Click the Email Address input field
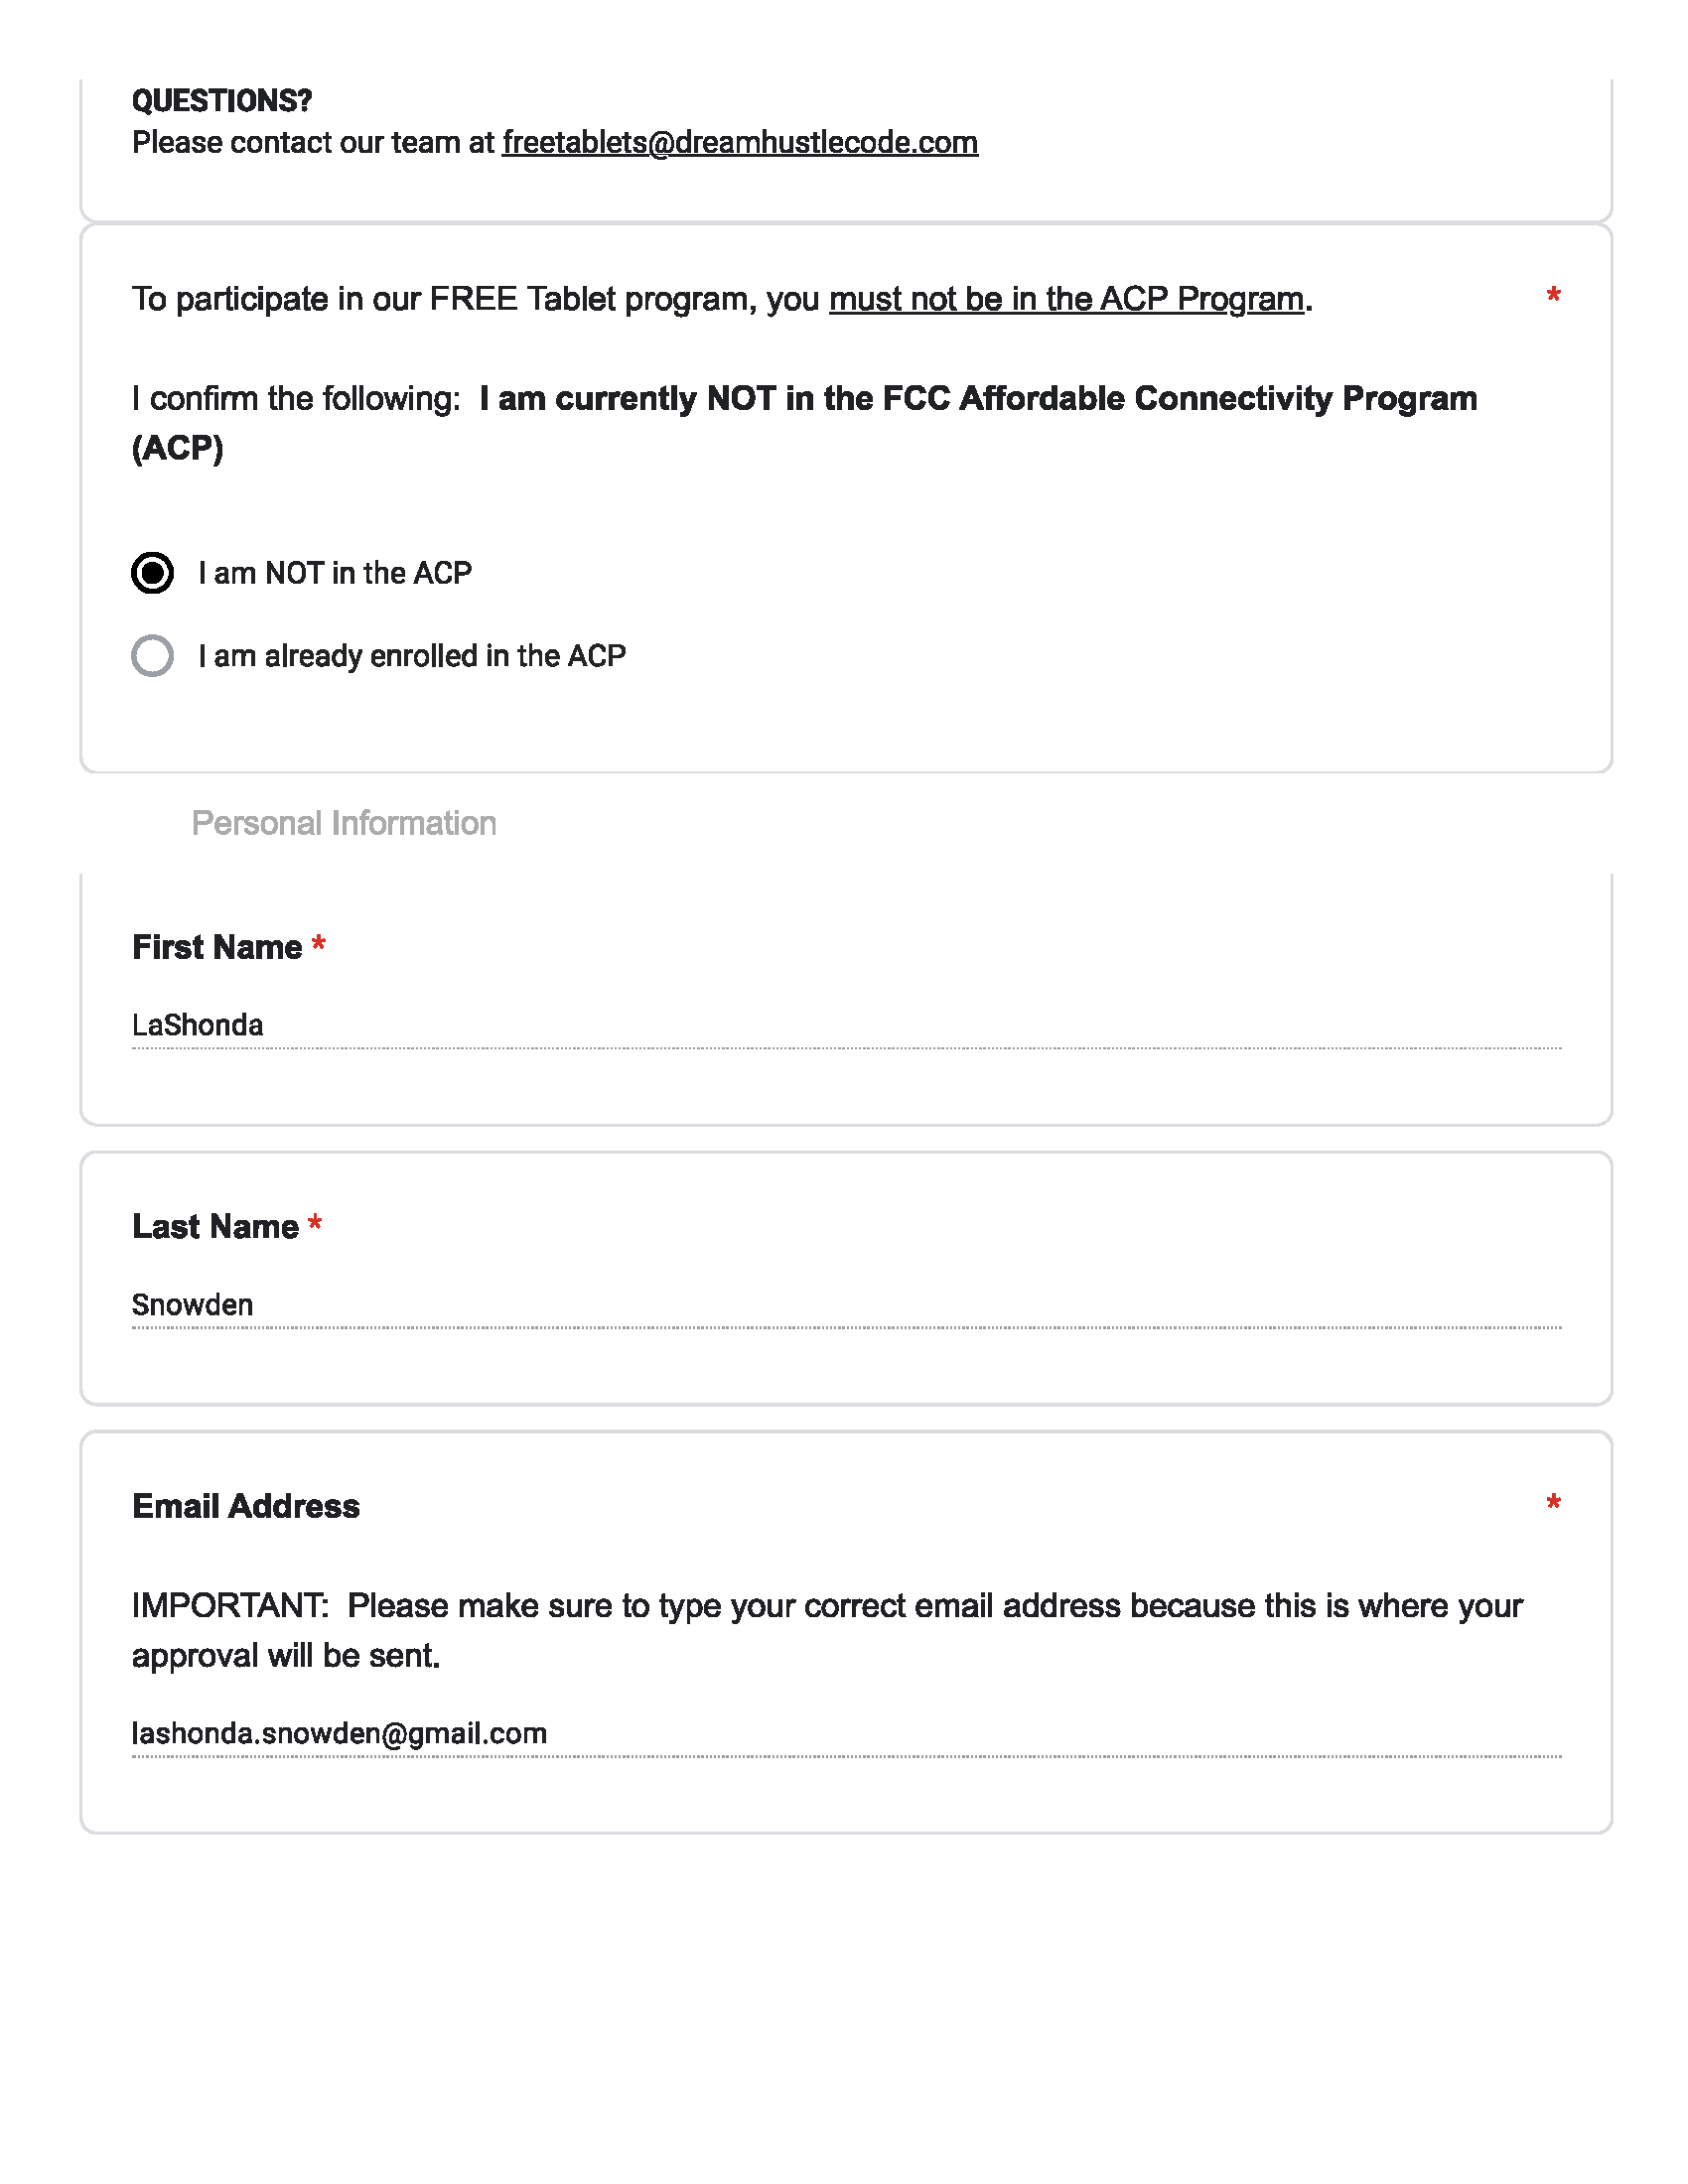The height and width of the screenshot is (2184, 1688). click(846, 1733)
